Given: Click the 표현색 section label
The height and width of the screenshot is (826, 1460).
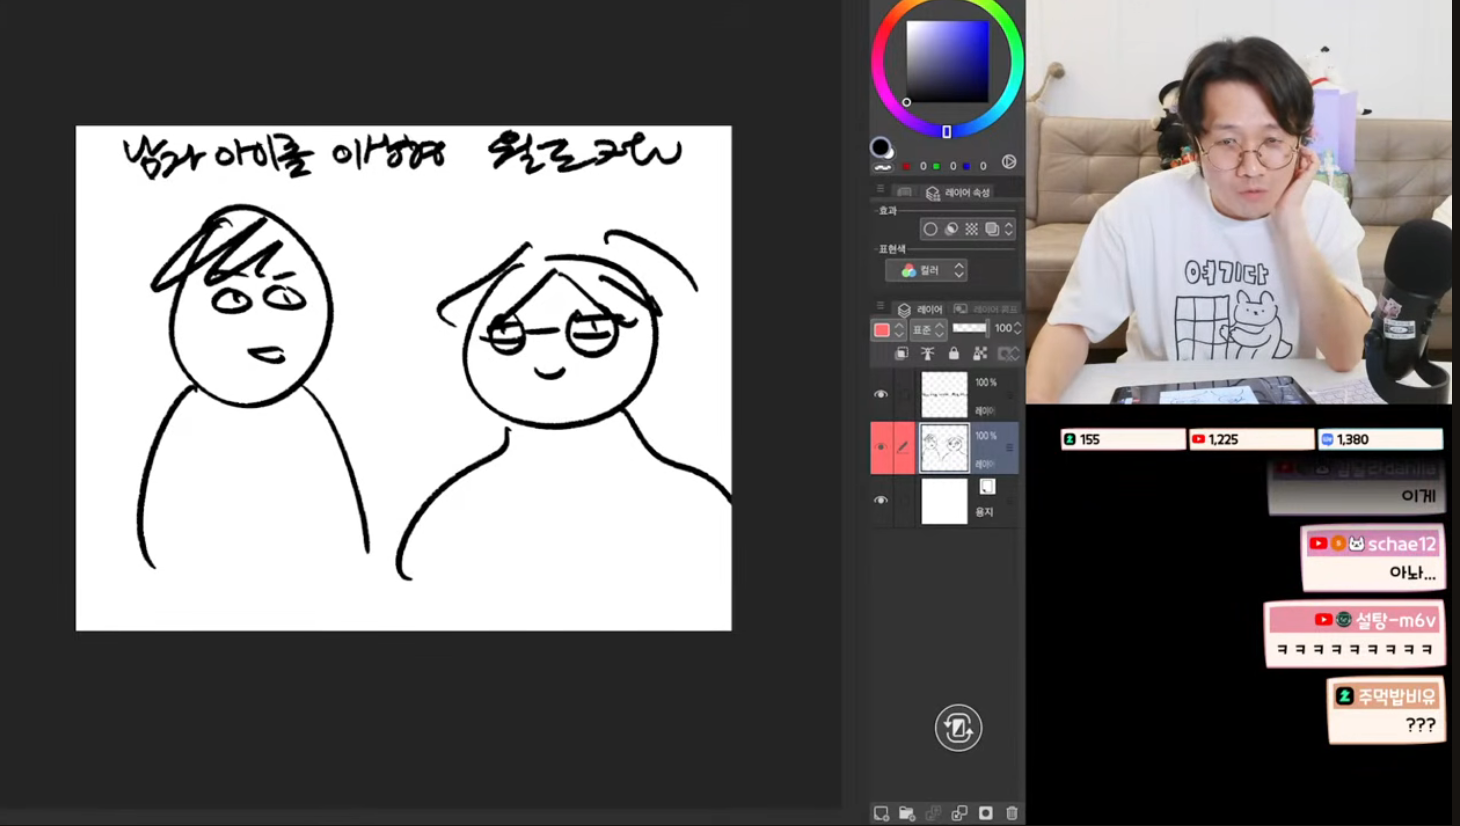Looking at the screenshot, I should (892, 249).
